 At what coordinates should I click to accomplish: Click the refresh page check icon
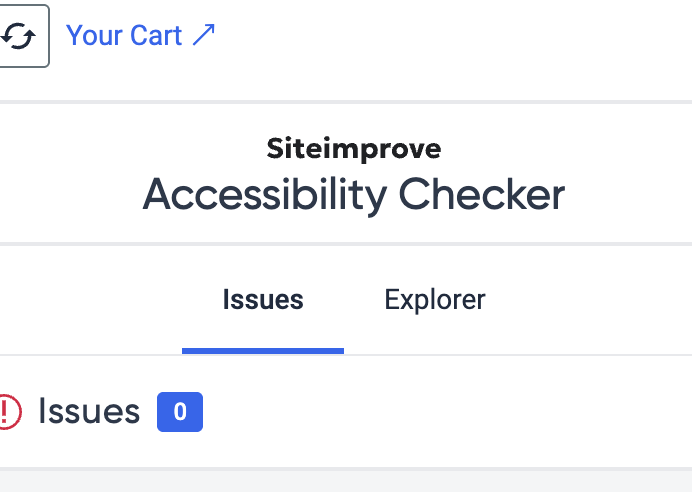(x=18, y=36)
